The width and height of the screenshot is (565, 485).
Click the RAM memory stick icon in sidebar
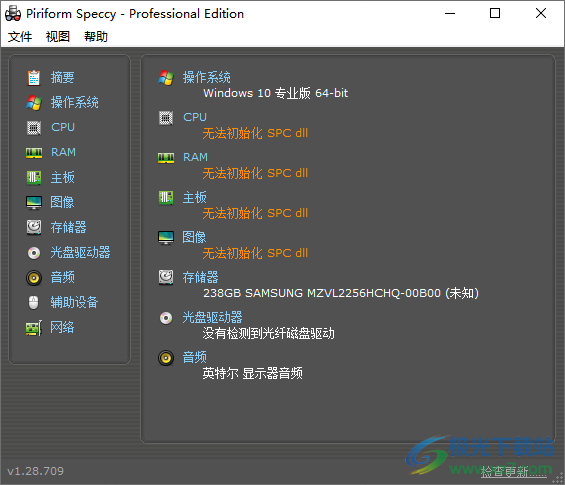(x=34, y=153)
